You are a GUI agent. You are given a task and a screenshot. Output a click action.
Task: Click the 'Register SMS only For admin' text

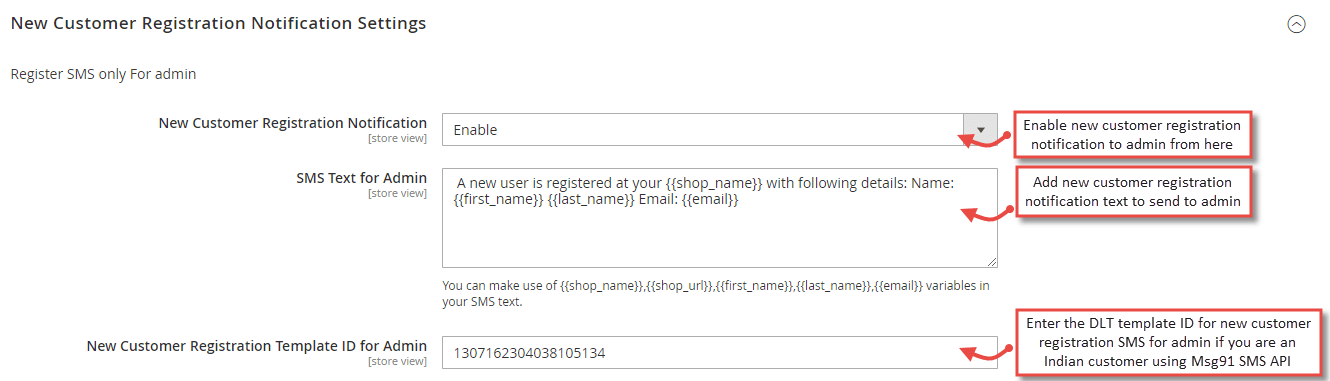[103, 74]
